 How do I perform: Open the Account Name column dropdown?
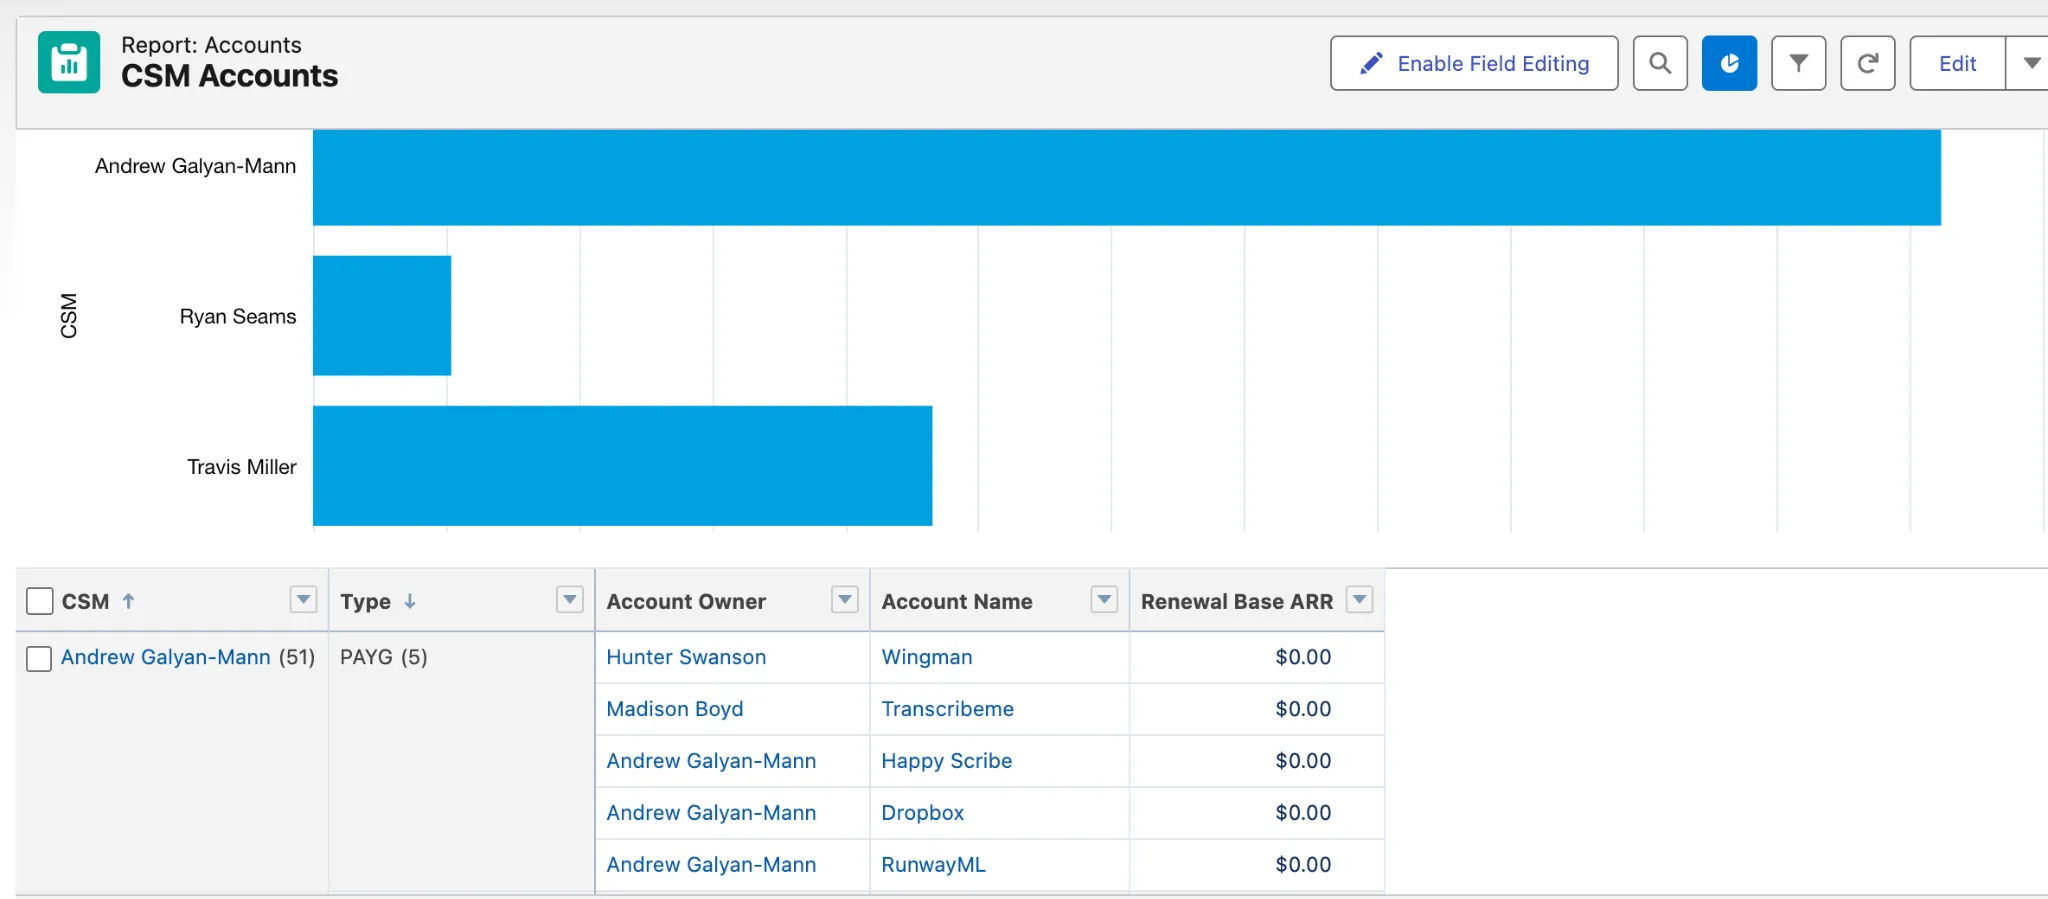coord(1104,600)
